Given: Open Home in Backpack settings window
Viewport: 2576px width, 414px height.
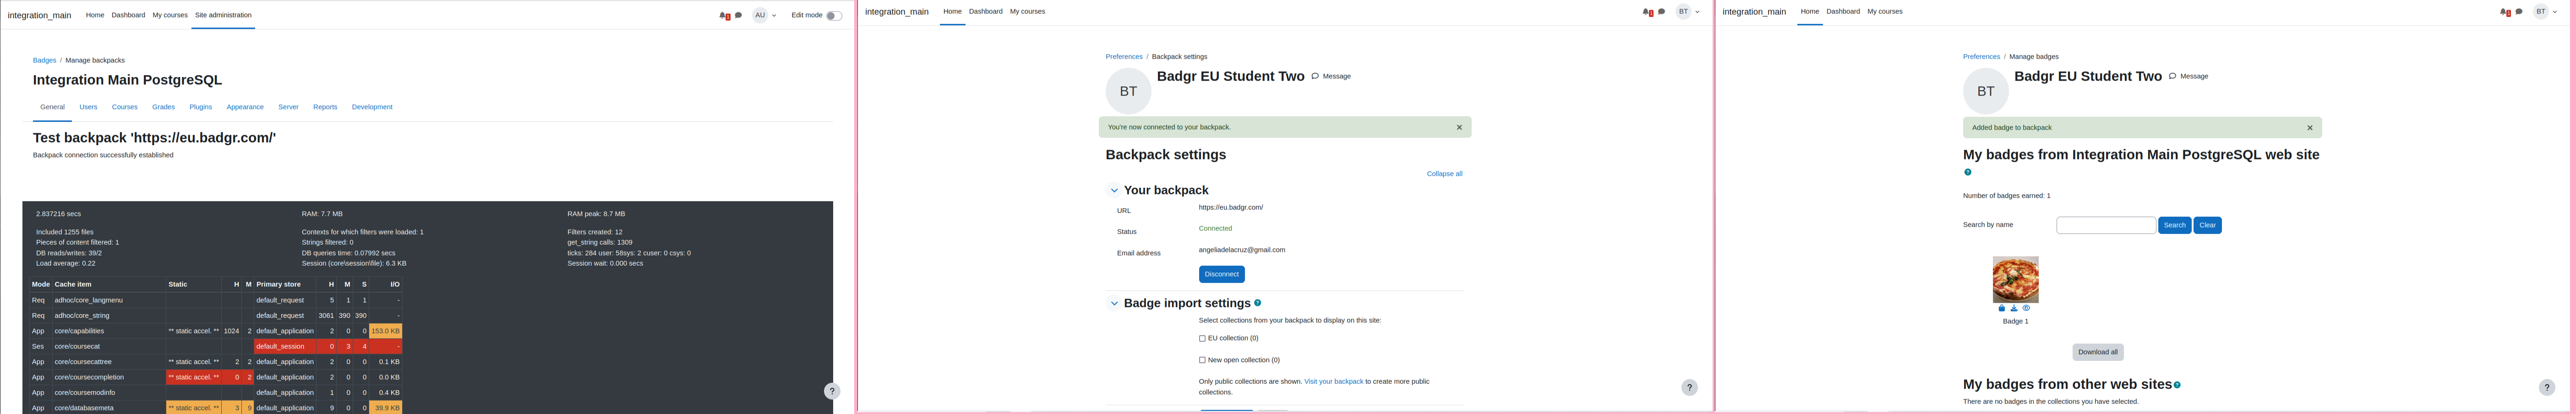Looking at the screenshot, I should point(952,12).
